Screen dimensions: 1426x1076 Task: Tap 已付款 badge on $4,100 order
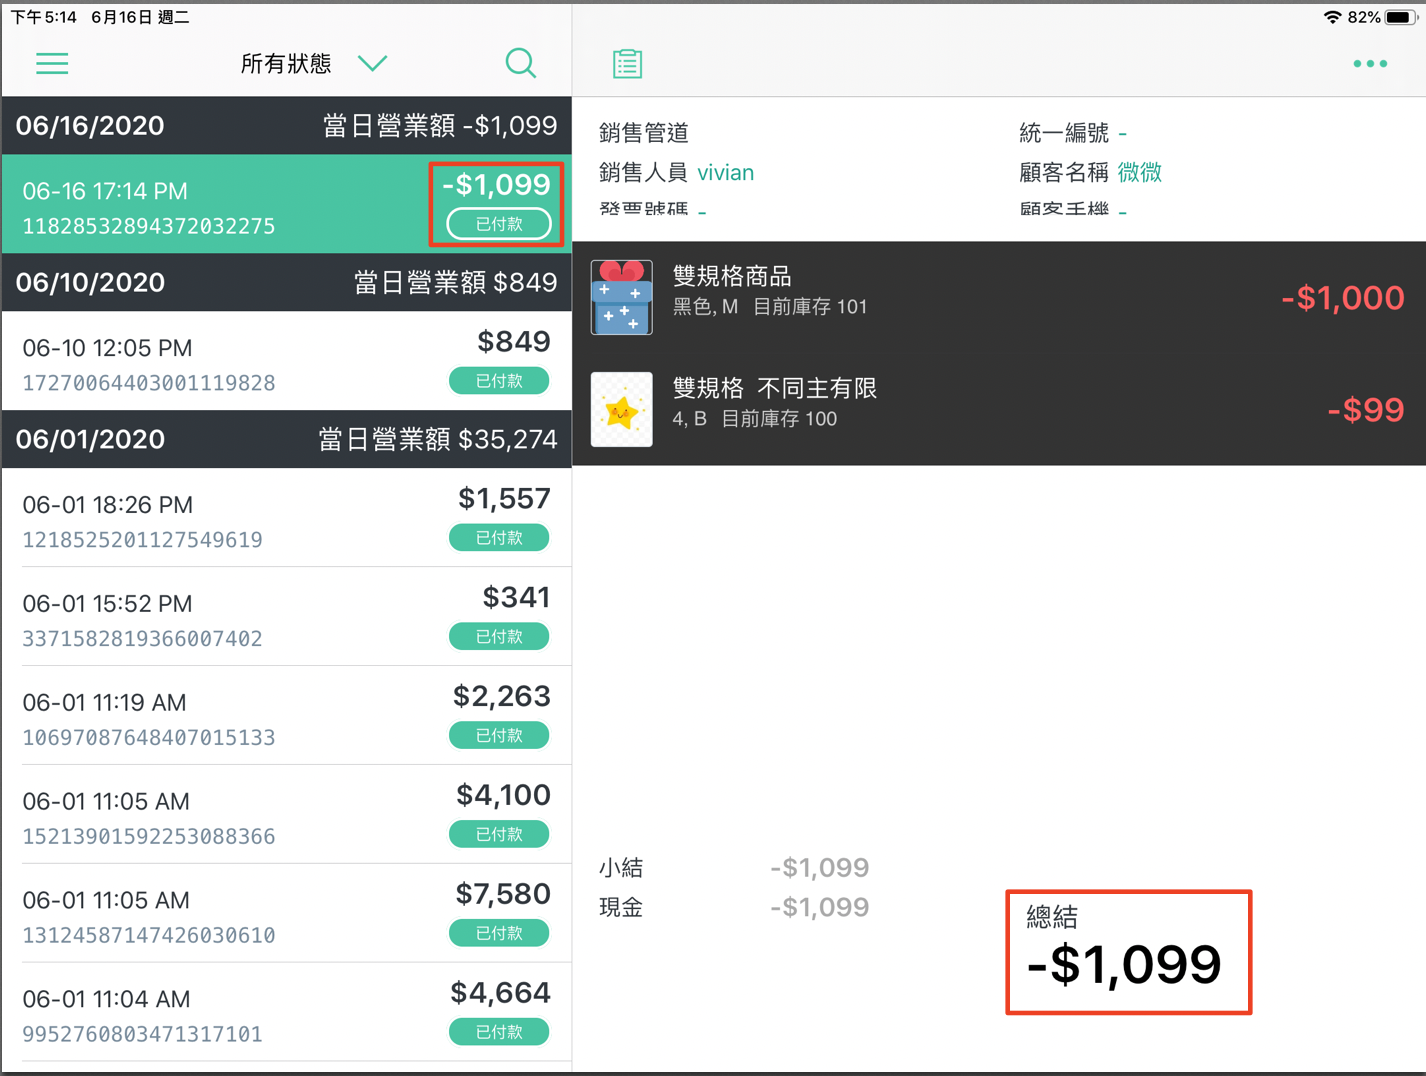pos(499,834)
